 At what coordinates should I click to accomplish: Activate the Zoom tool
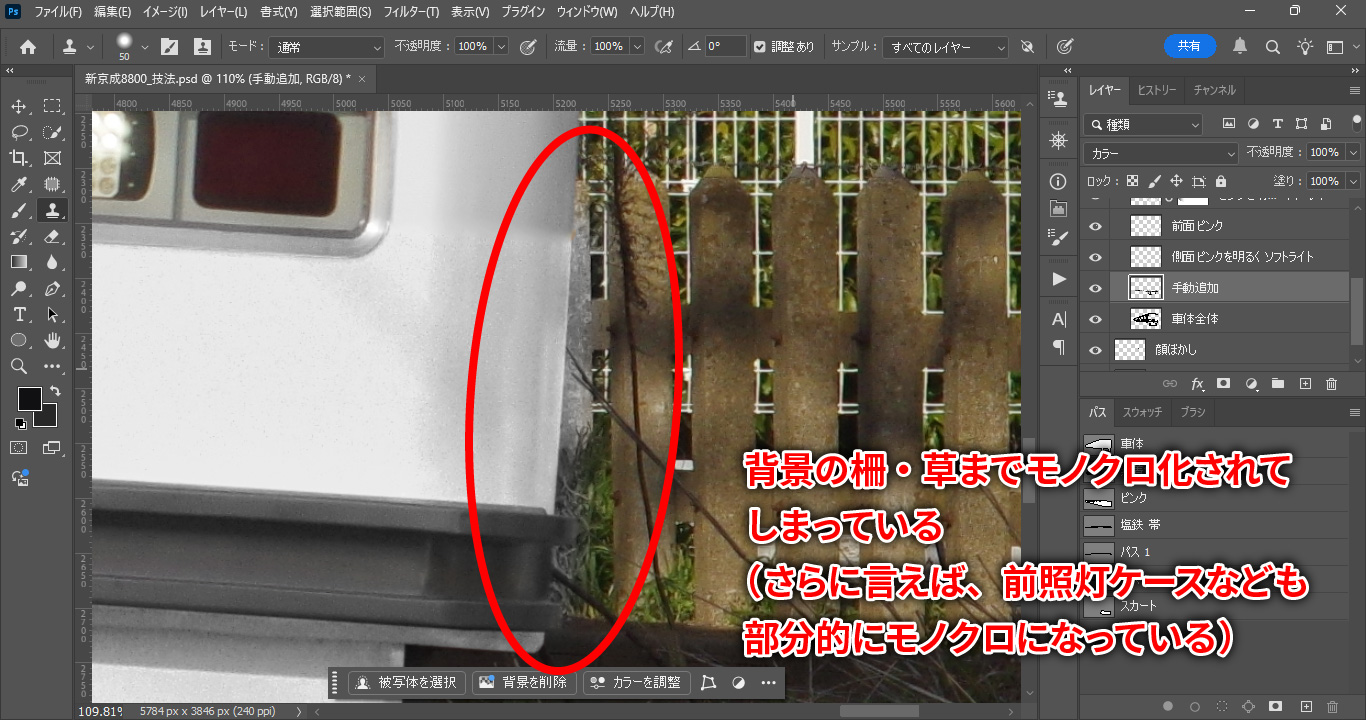pyautogui.click(x=19, y=366)
